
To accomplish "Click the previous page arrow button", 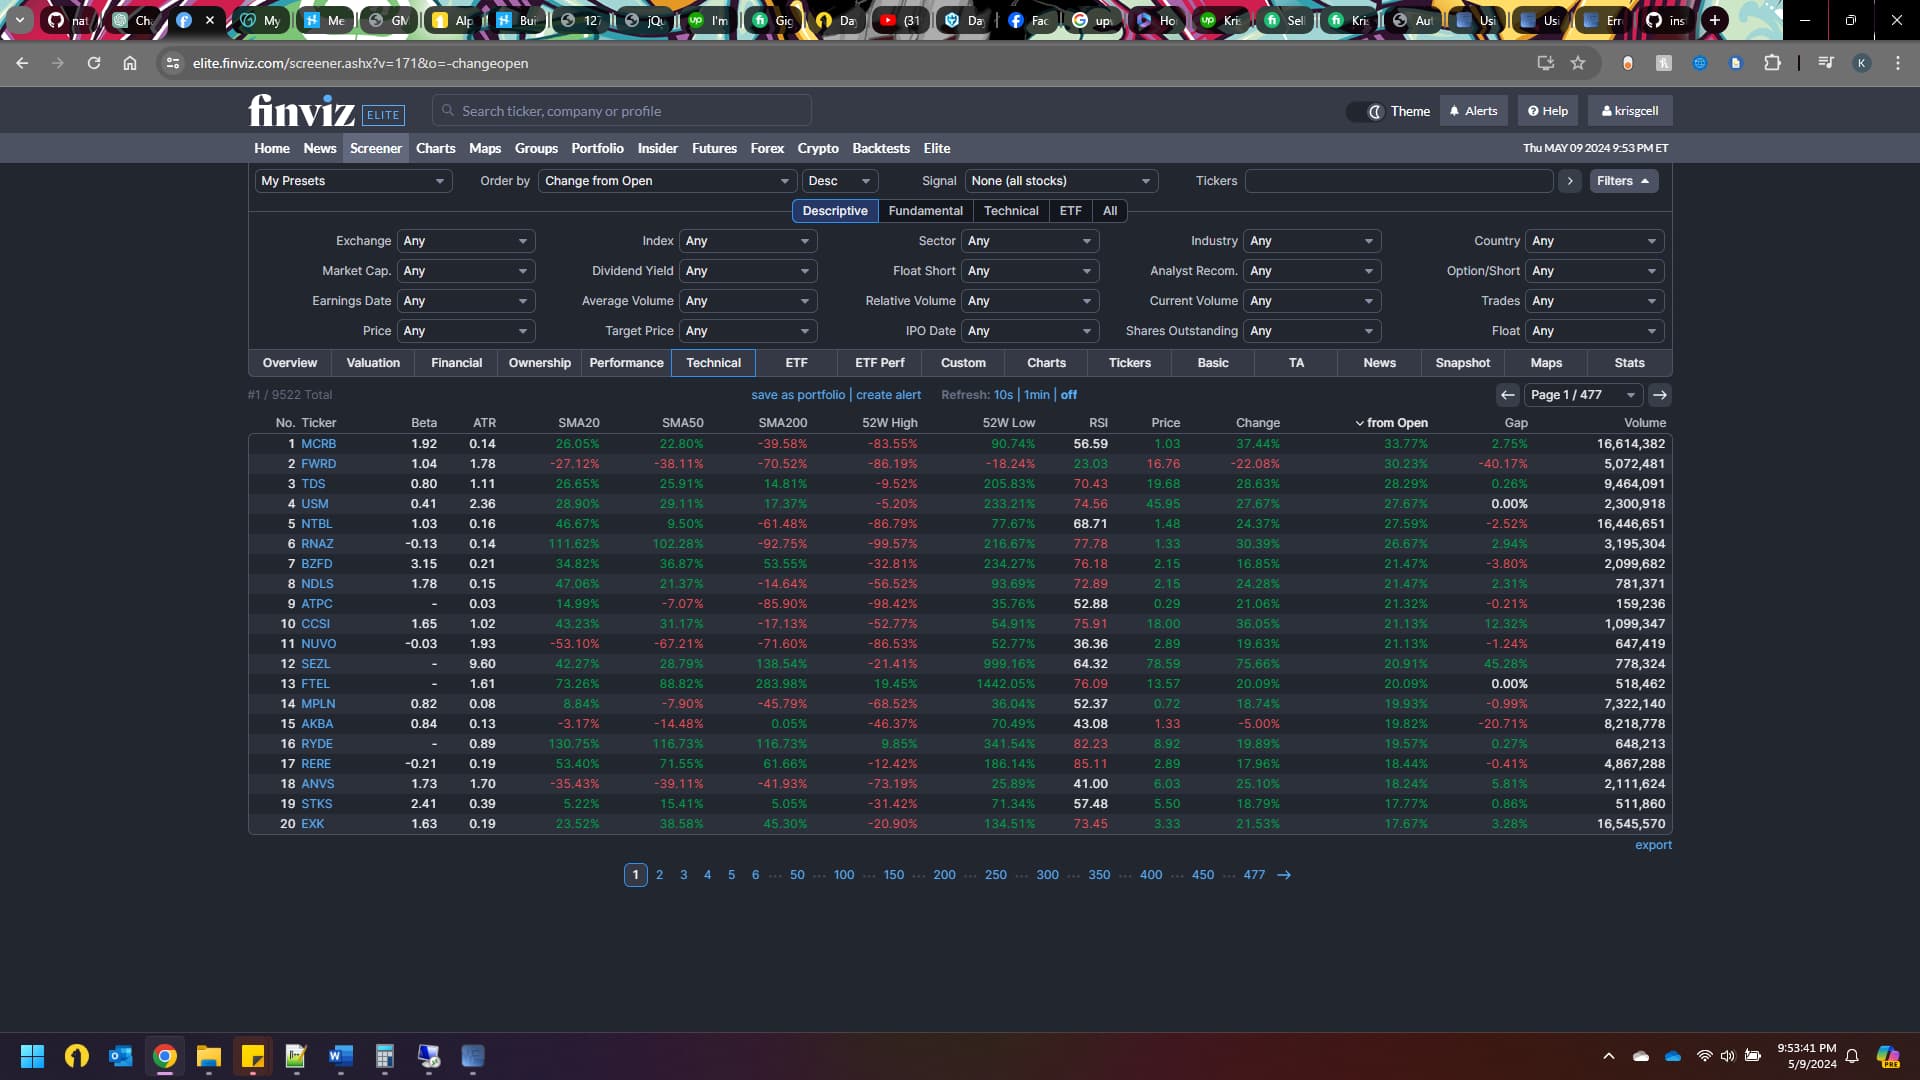I will 1507,395.
